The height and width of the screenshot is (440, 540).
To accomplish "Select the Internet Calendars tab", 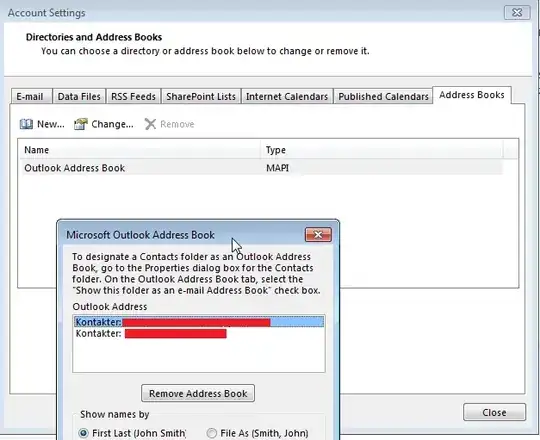I will [x=287, y=96].
